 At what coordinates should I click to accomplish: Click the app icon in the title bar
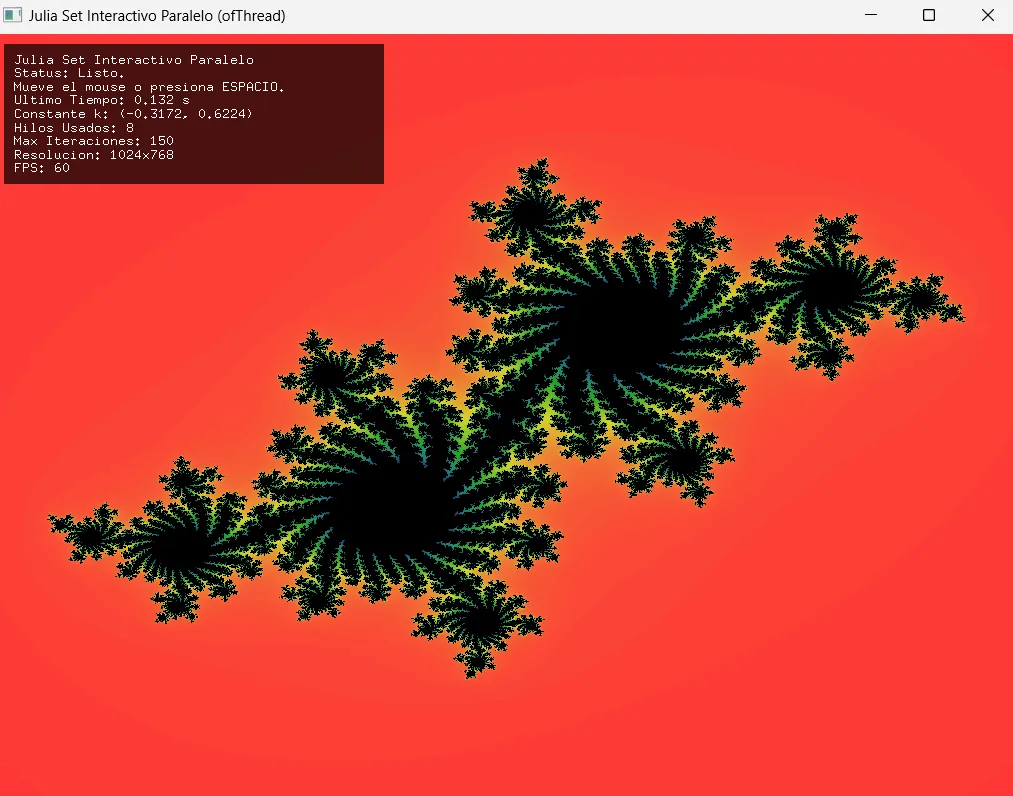coord(13,15)
